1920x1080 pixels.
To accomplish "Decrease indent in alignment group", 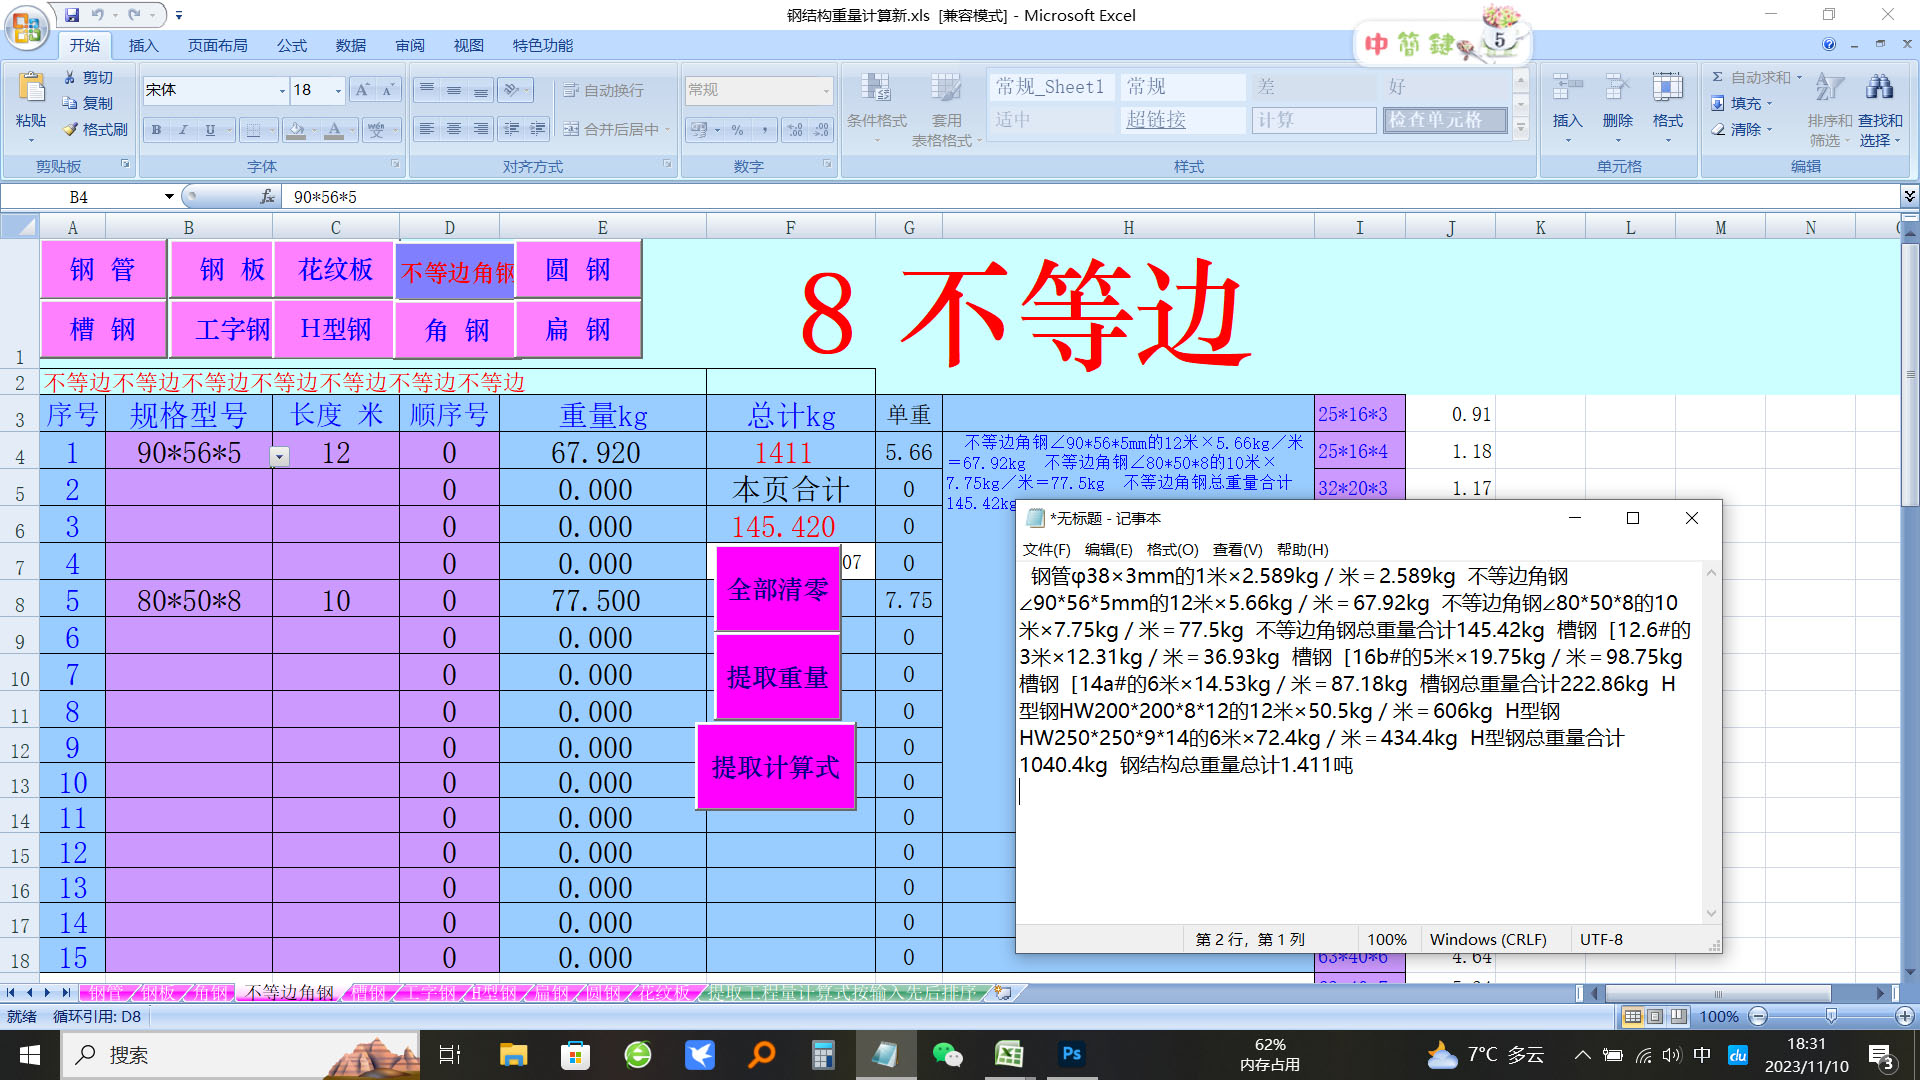I will 512,129.
